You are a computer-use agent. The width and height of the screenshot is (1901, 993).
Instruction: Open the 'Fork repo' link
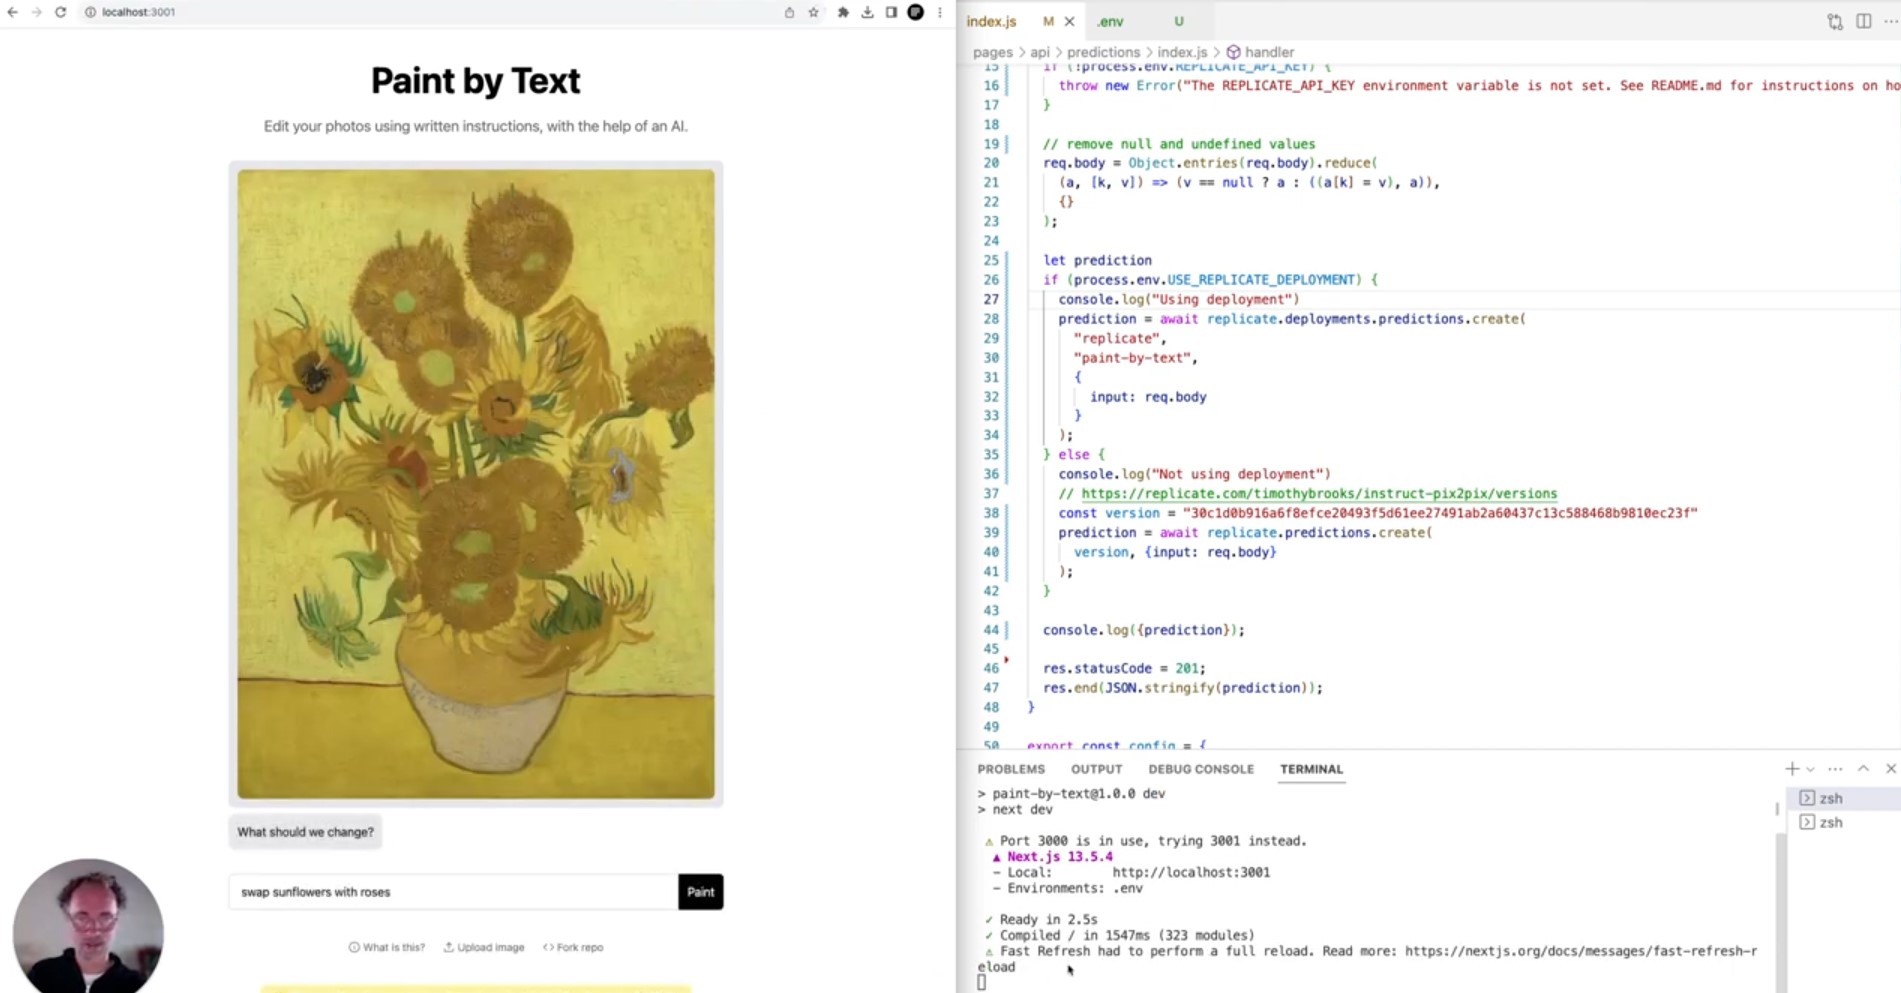click(573, 947)
